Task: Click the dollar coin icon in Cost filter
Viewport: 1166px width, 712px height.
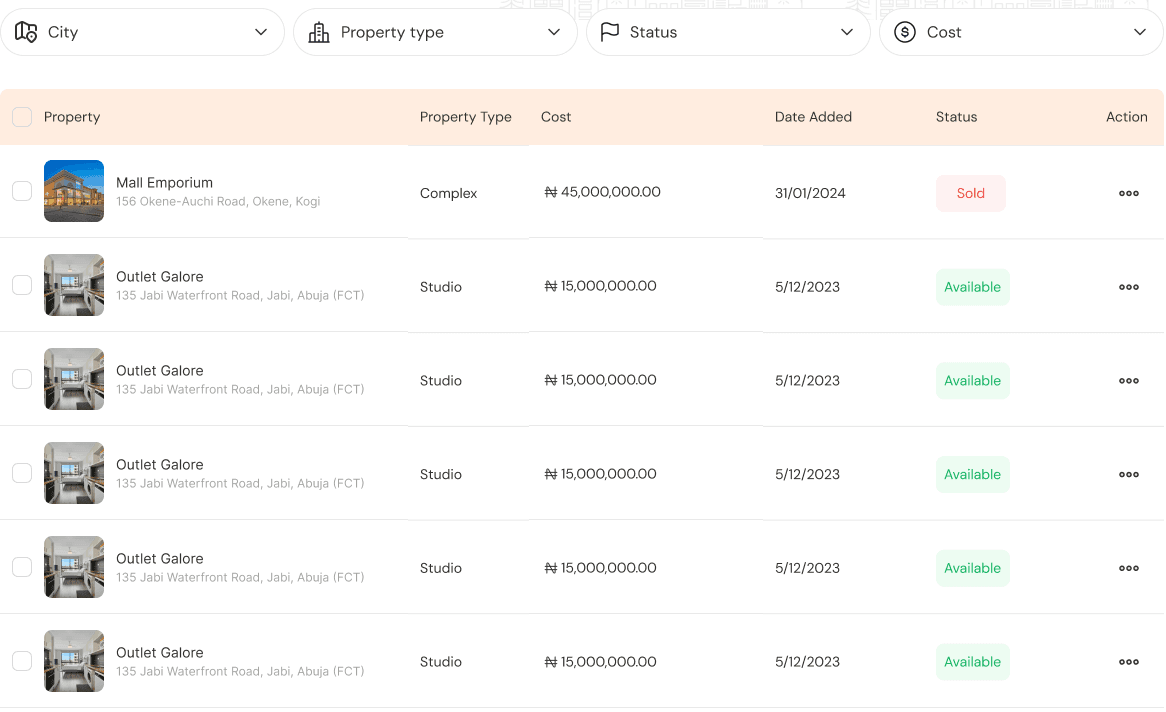Action: (905, 32)
